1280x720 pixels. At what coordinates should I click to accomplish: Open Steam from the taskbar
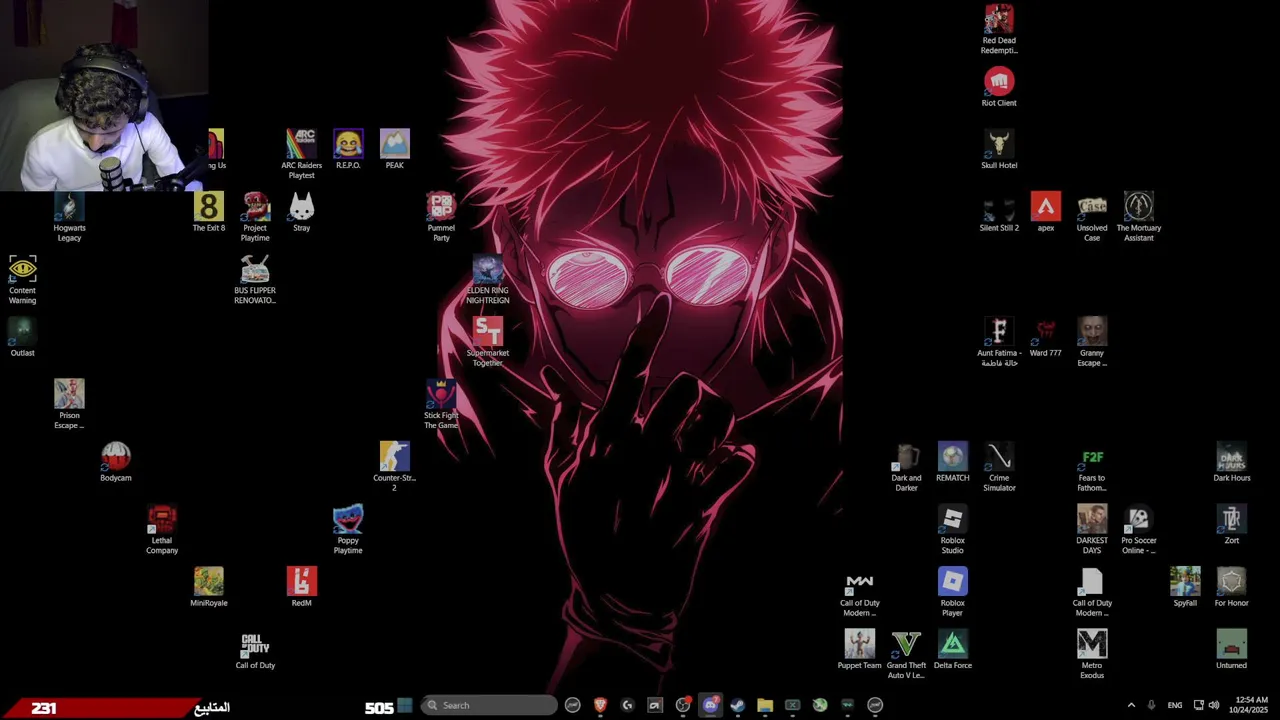point(737,705)
